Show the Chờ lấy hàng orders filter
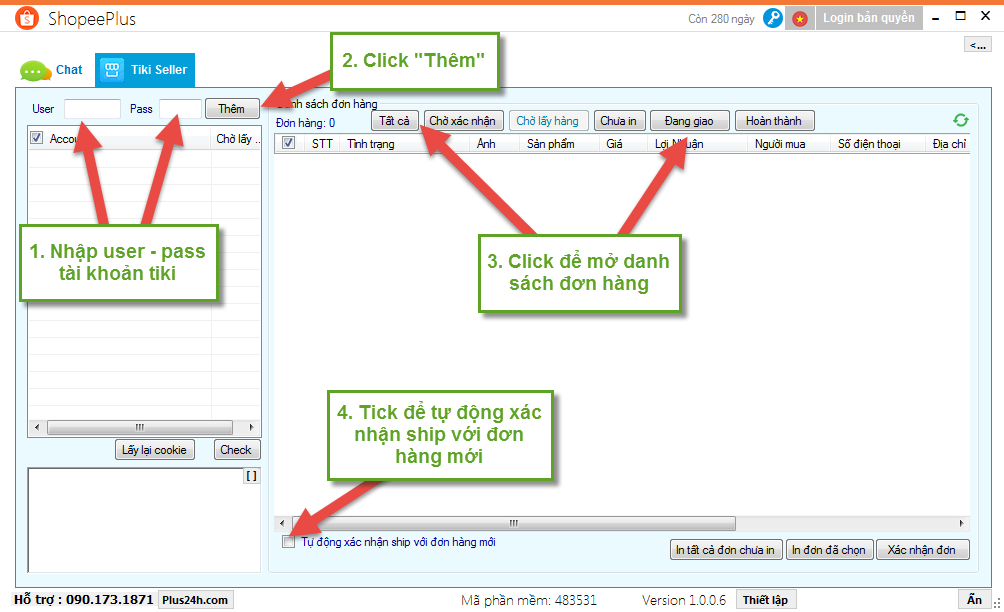 (547, 121)
